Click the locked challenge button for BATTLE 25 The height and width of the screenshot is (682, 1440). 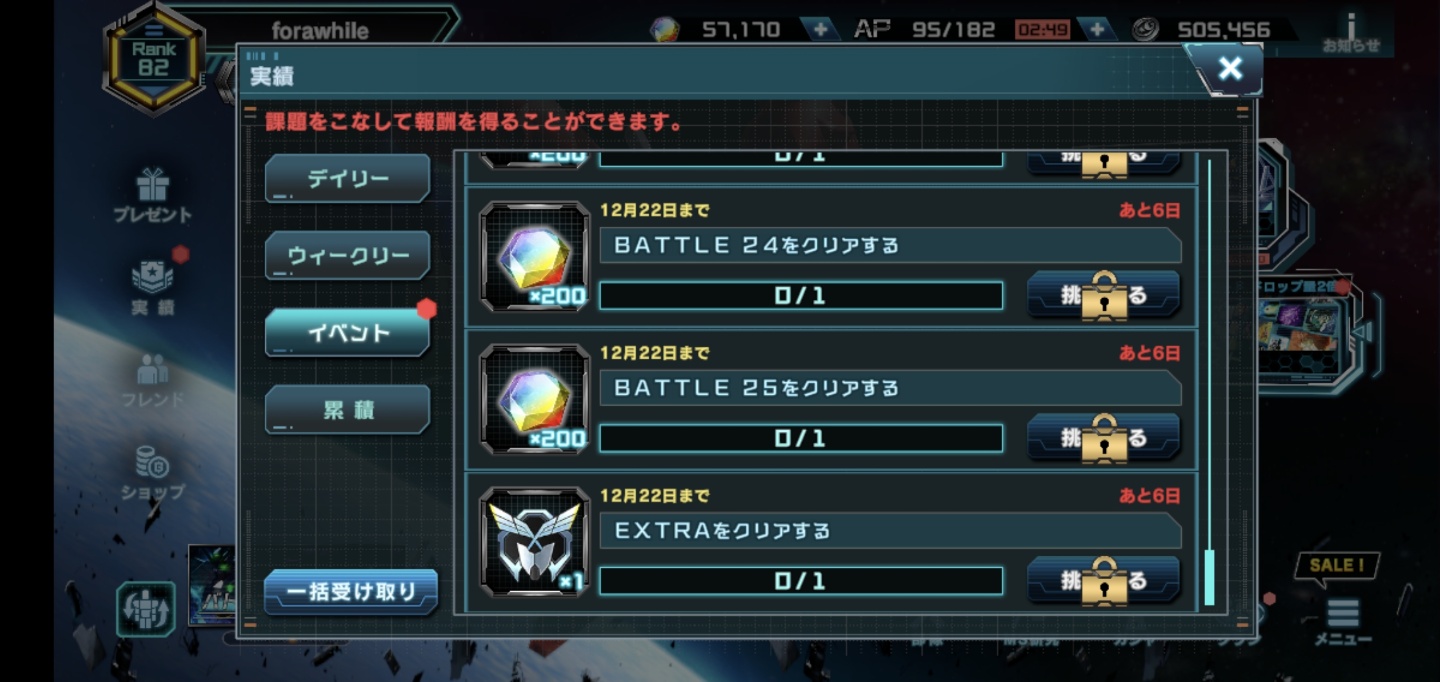pos(1104,438)
